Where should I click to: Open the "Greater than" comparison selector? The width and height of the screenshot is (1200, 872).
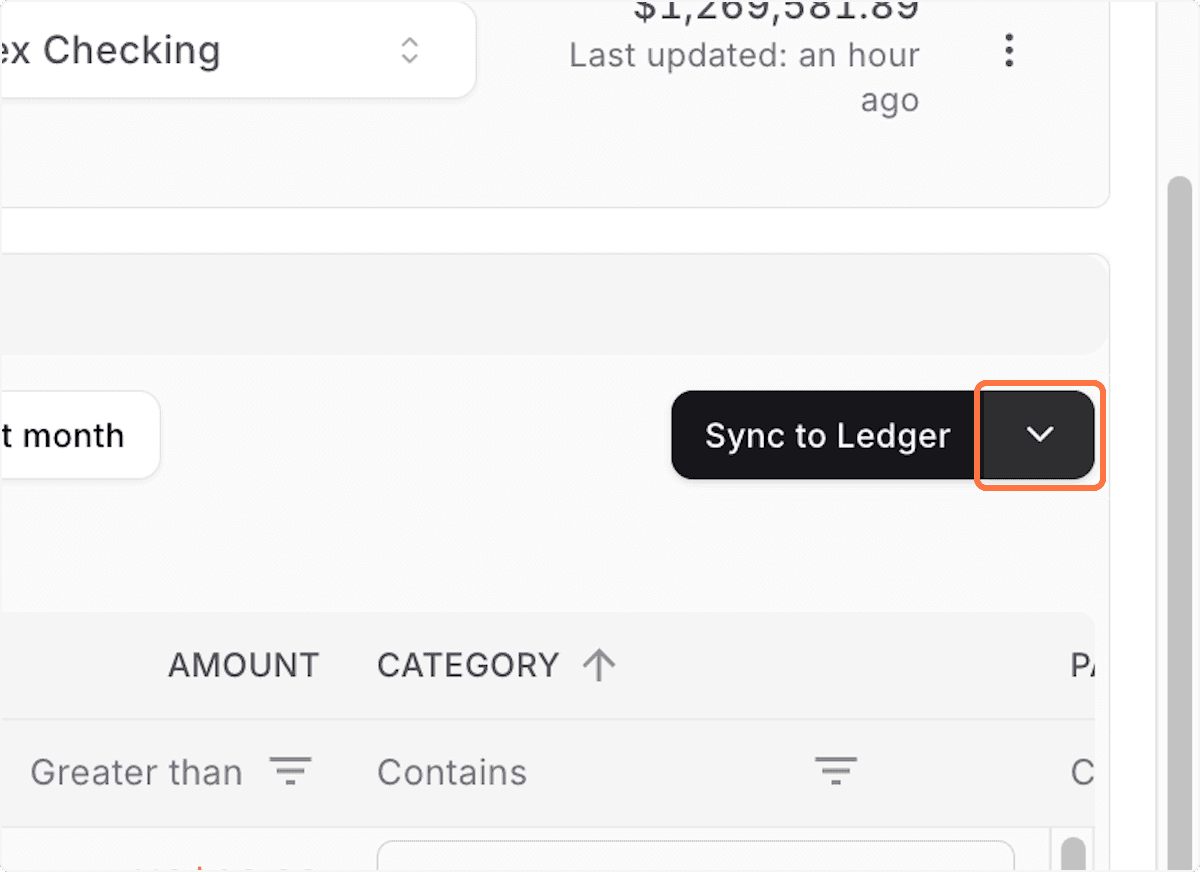pos(137,771)
